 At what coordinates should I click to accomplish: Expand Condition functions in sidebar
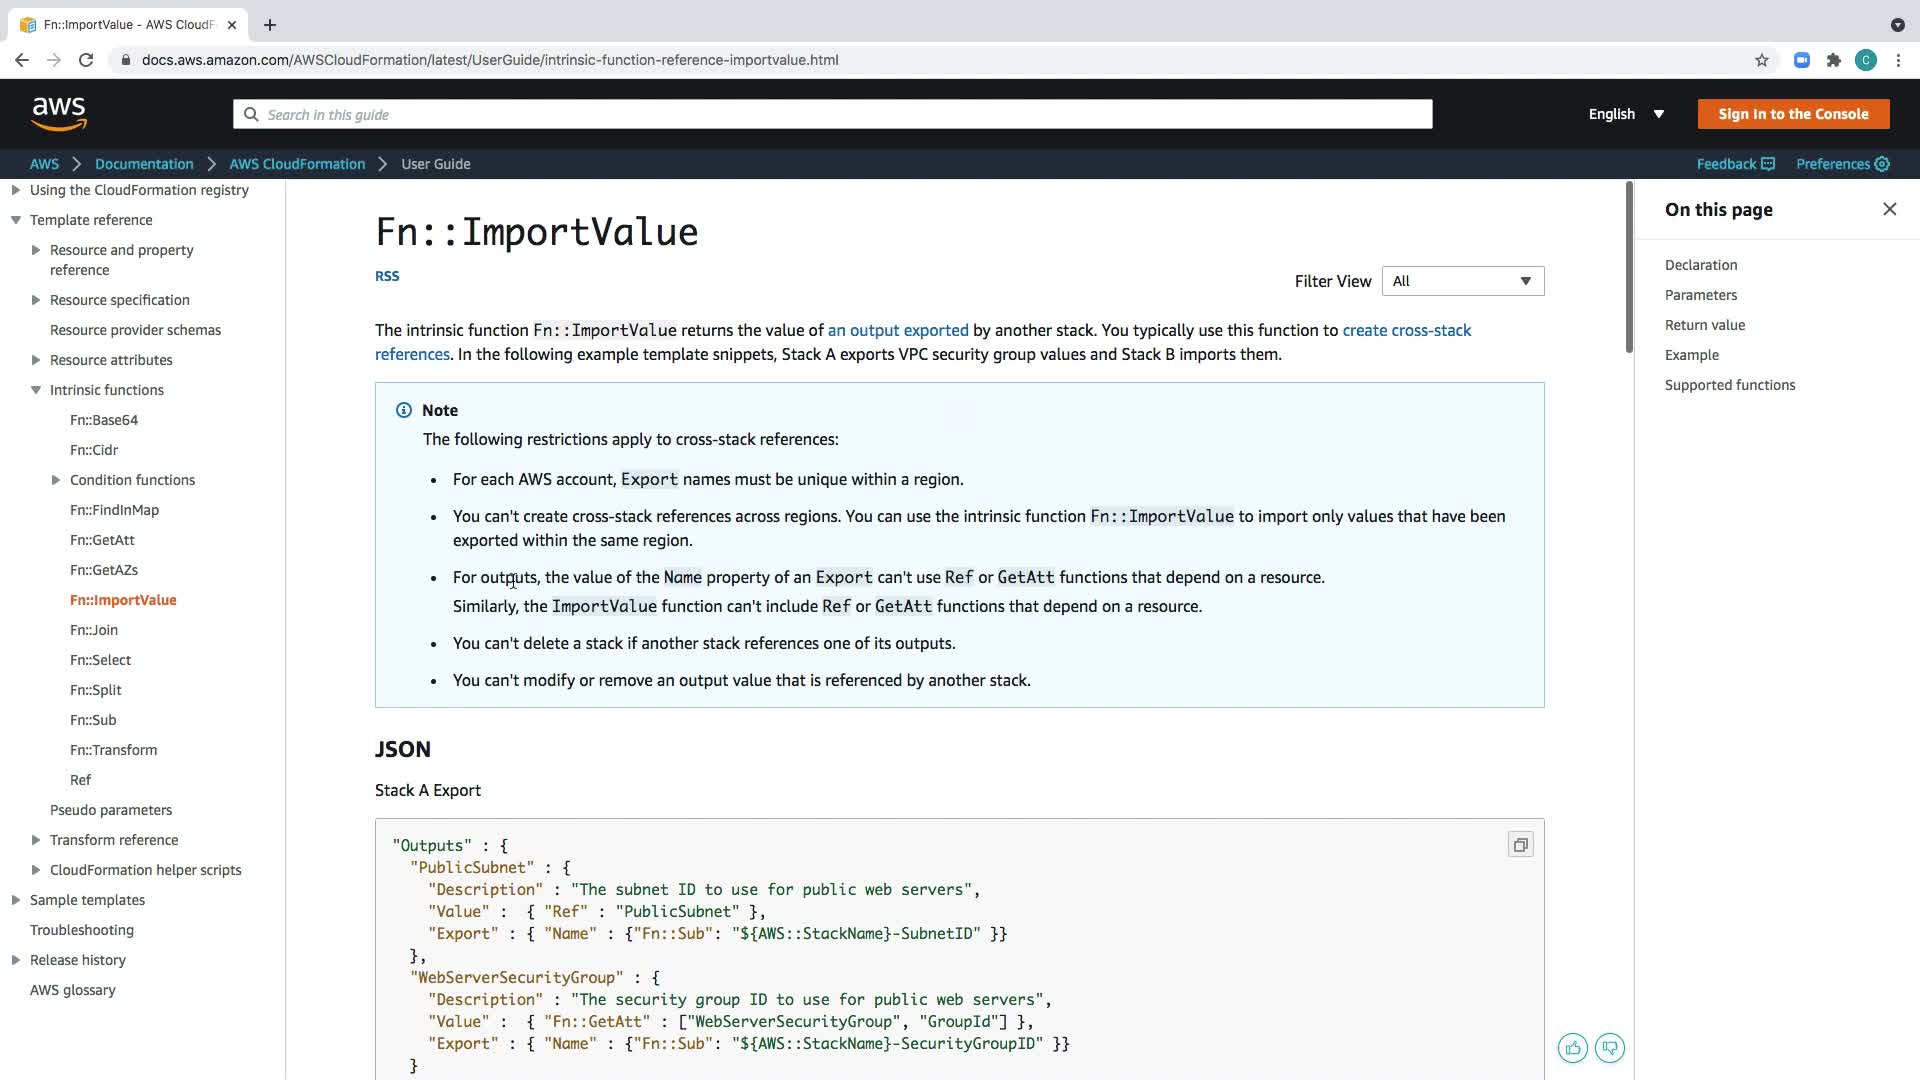coord(56,480)
